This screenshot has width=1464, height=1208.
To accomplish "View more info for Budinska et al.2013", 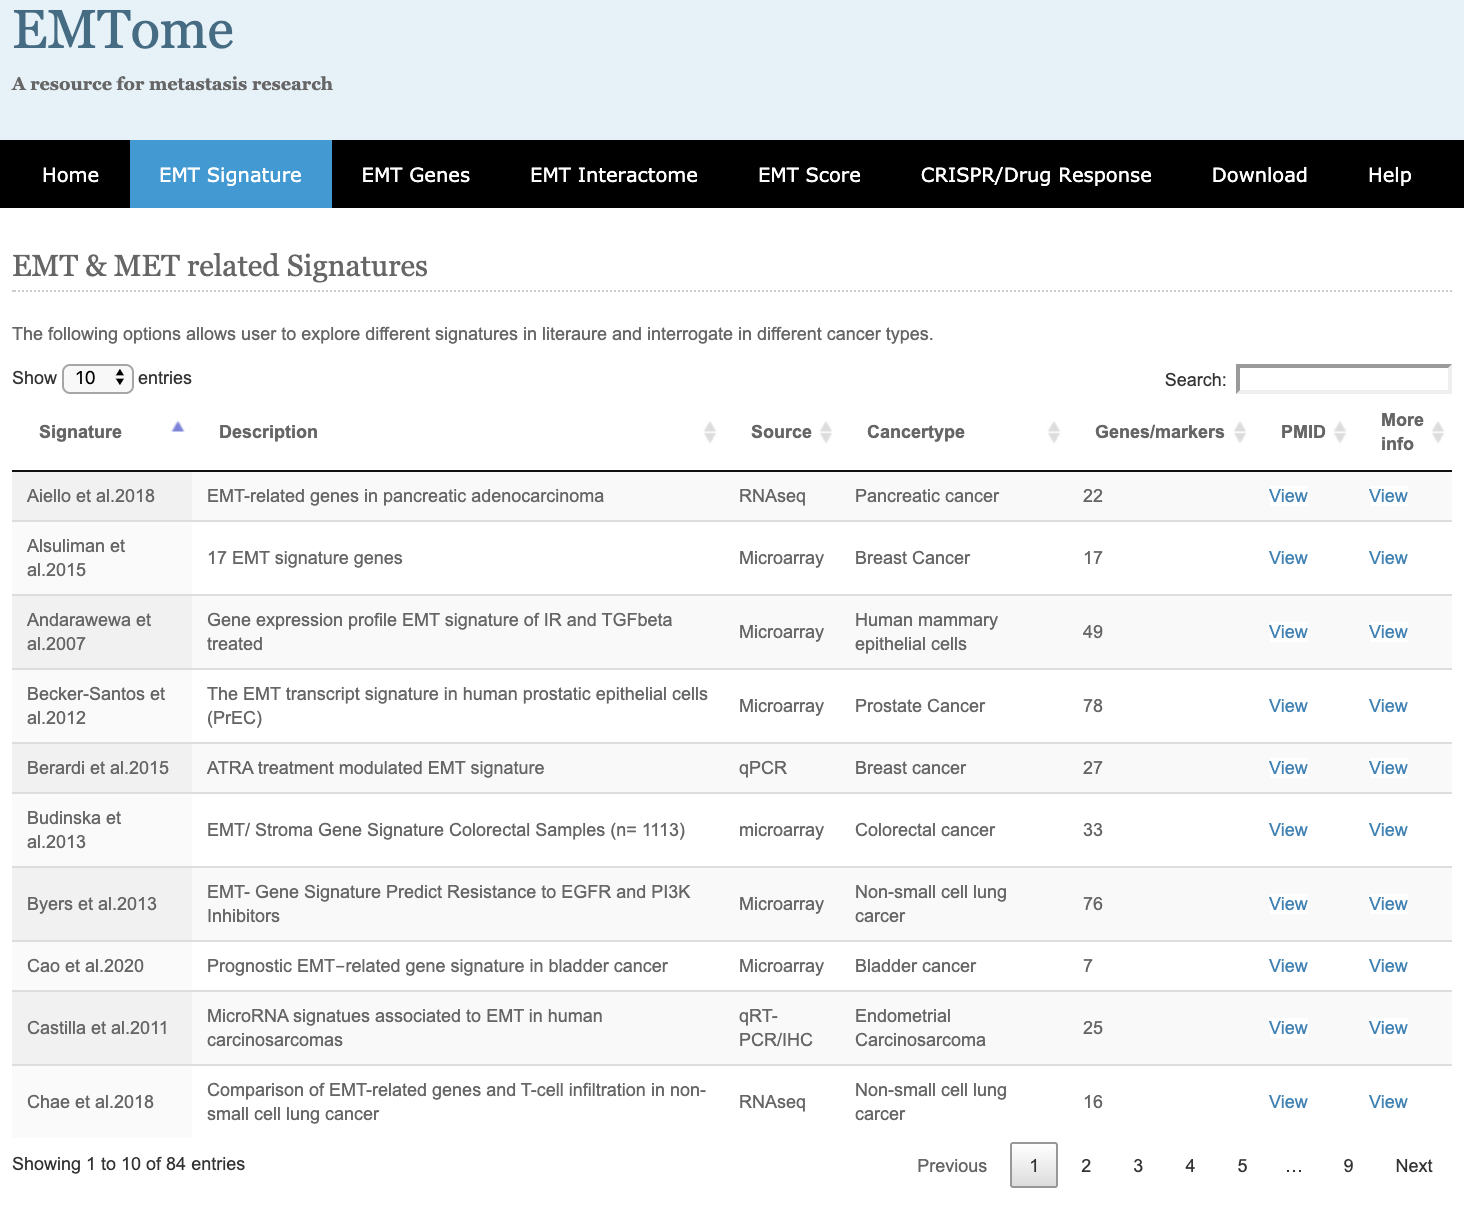I will pyautogui.click(x=1388, y=830).
